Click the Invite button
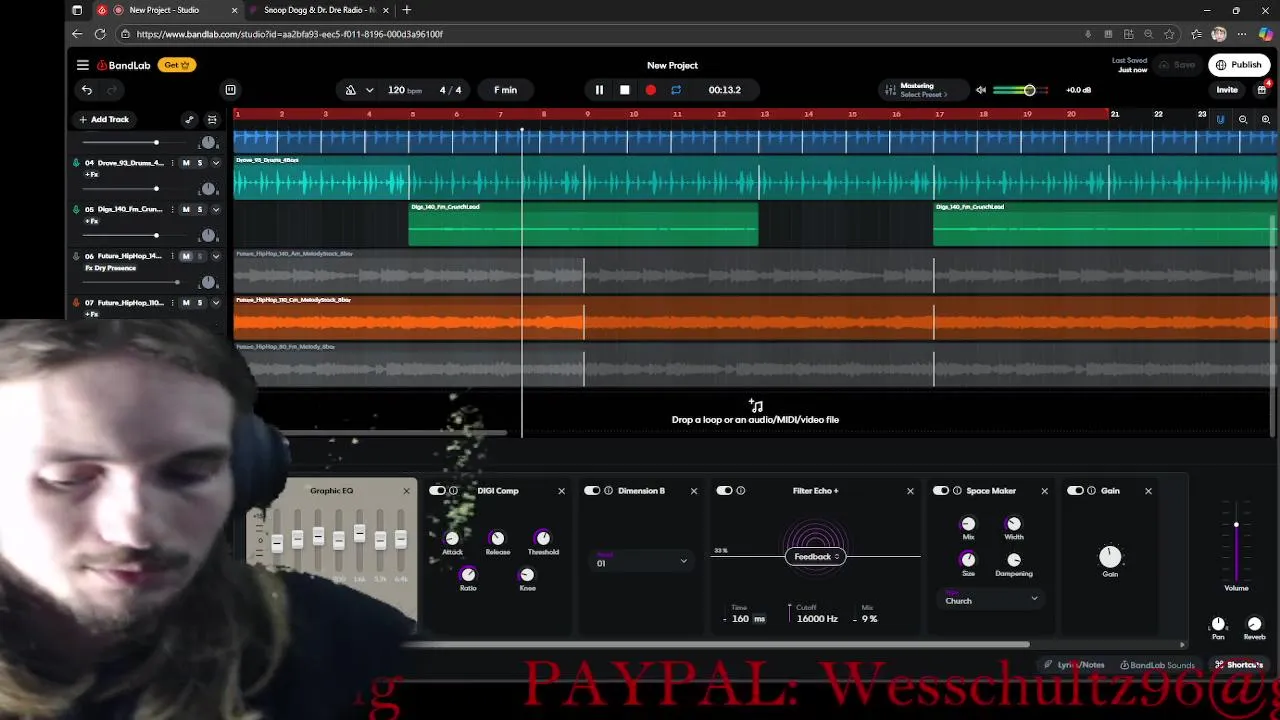Screen dimensions: 1280x720 click(1227, 90)
